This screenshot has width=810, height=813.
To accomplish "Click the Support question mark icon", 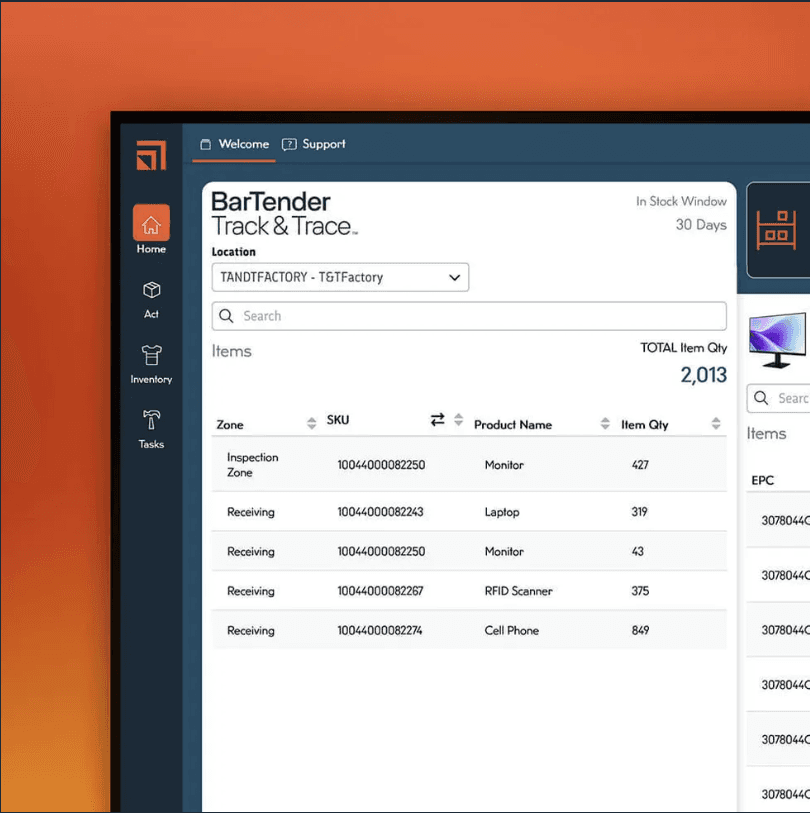I will (289, 144).
